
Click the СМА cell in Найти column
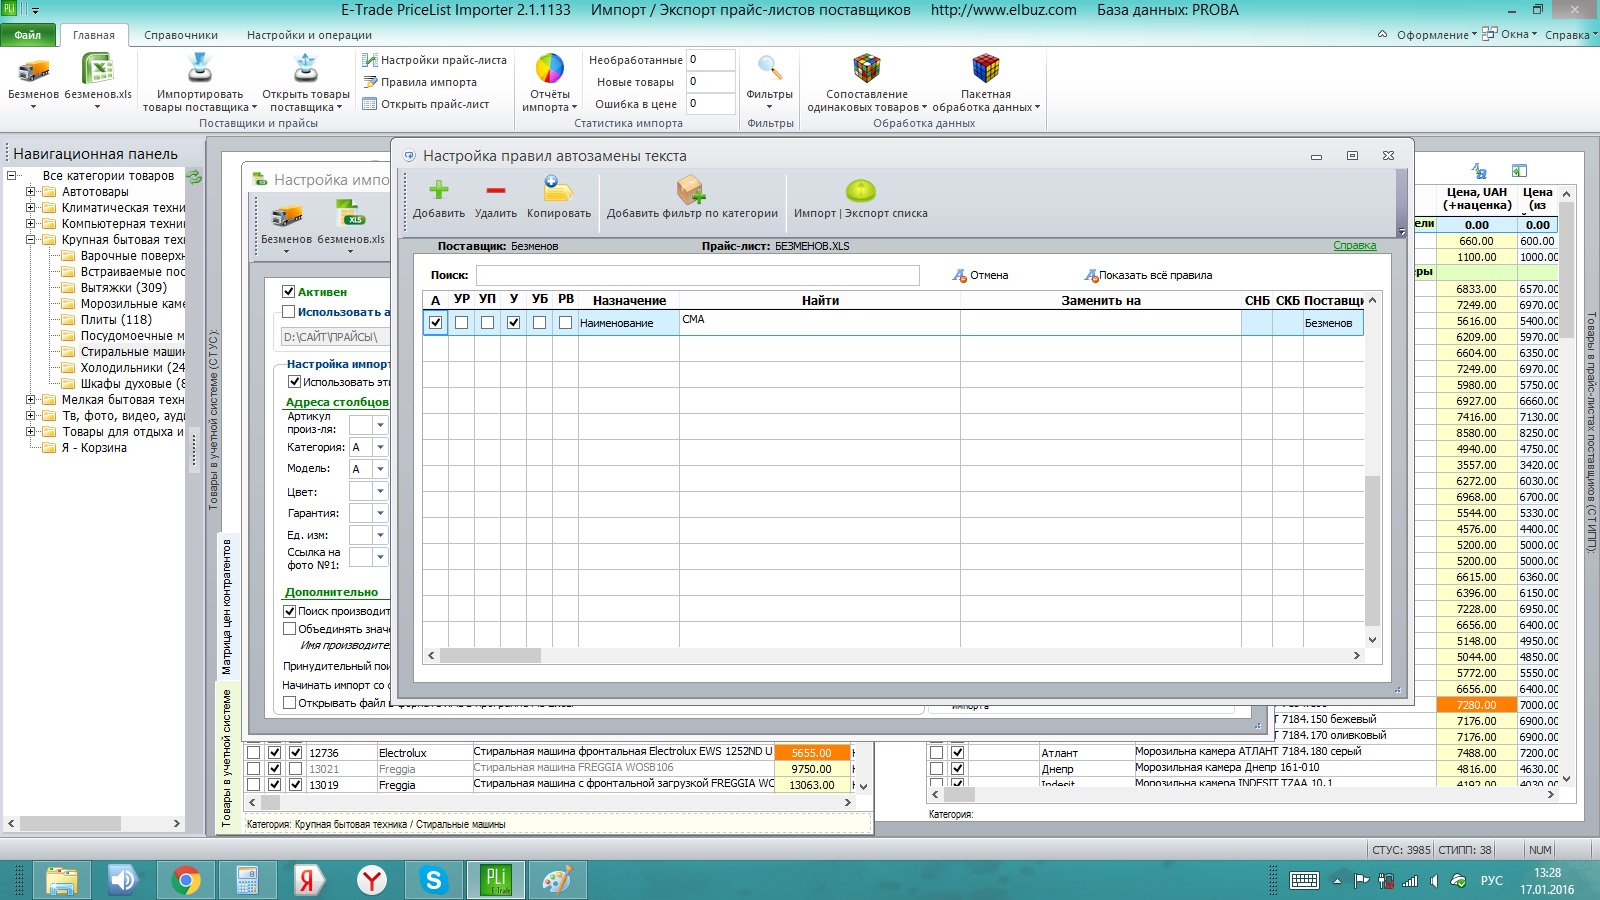click(820, 322)
